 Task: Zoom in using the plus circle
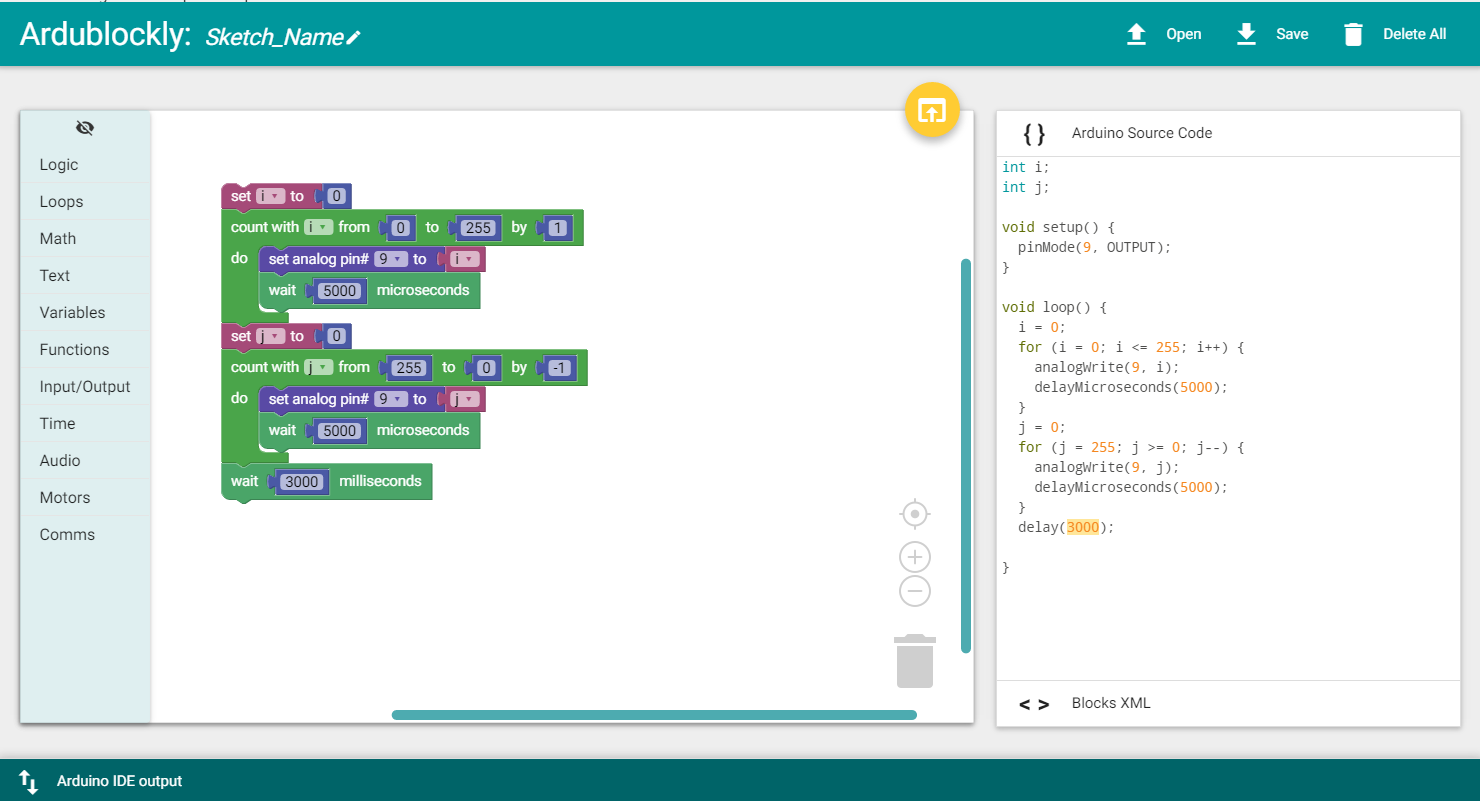[x=915, y=557]
